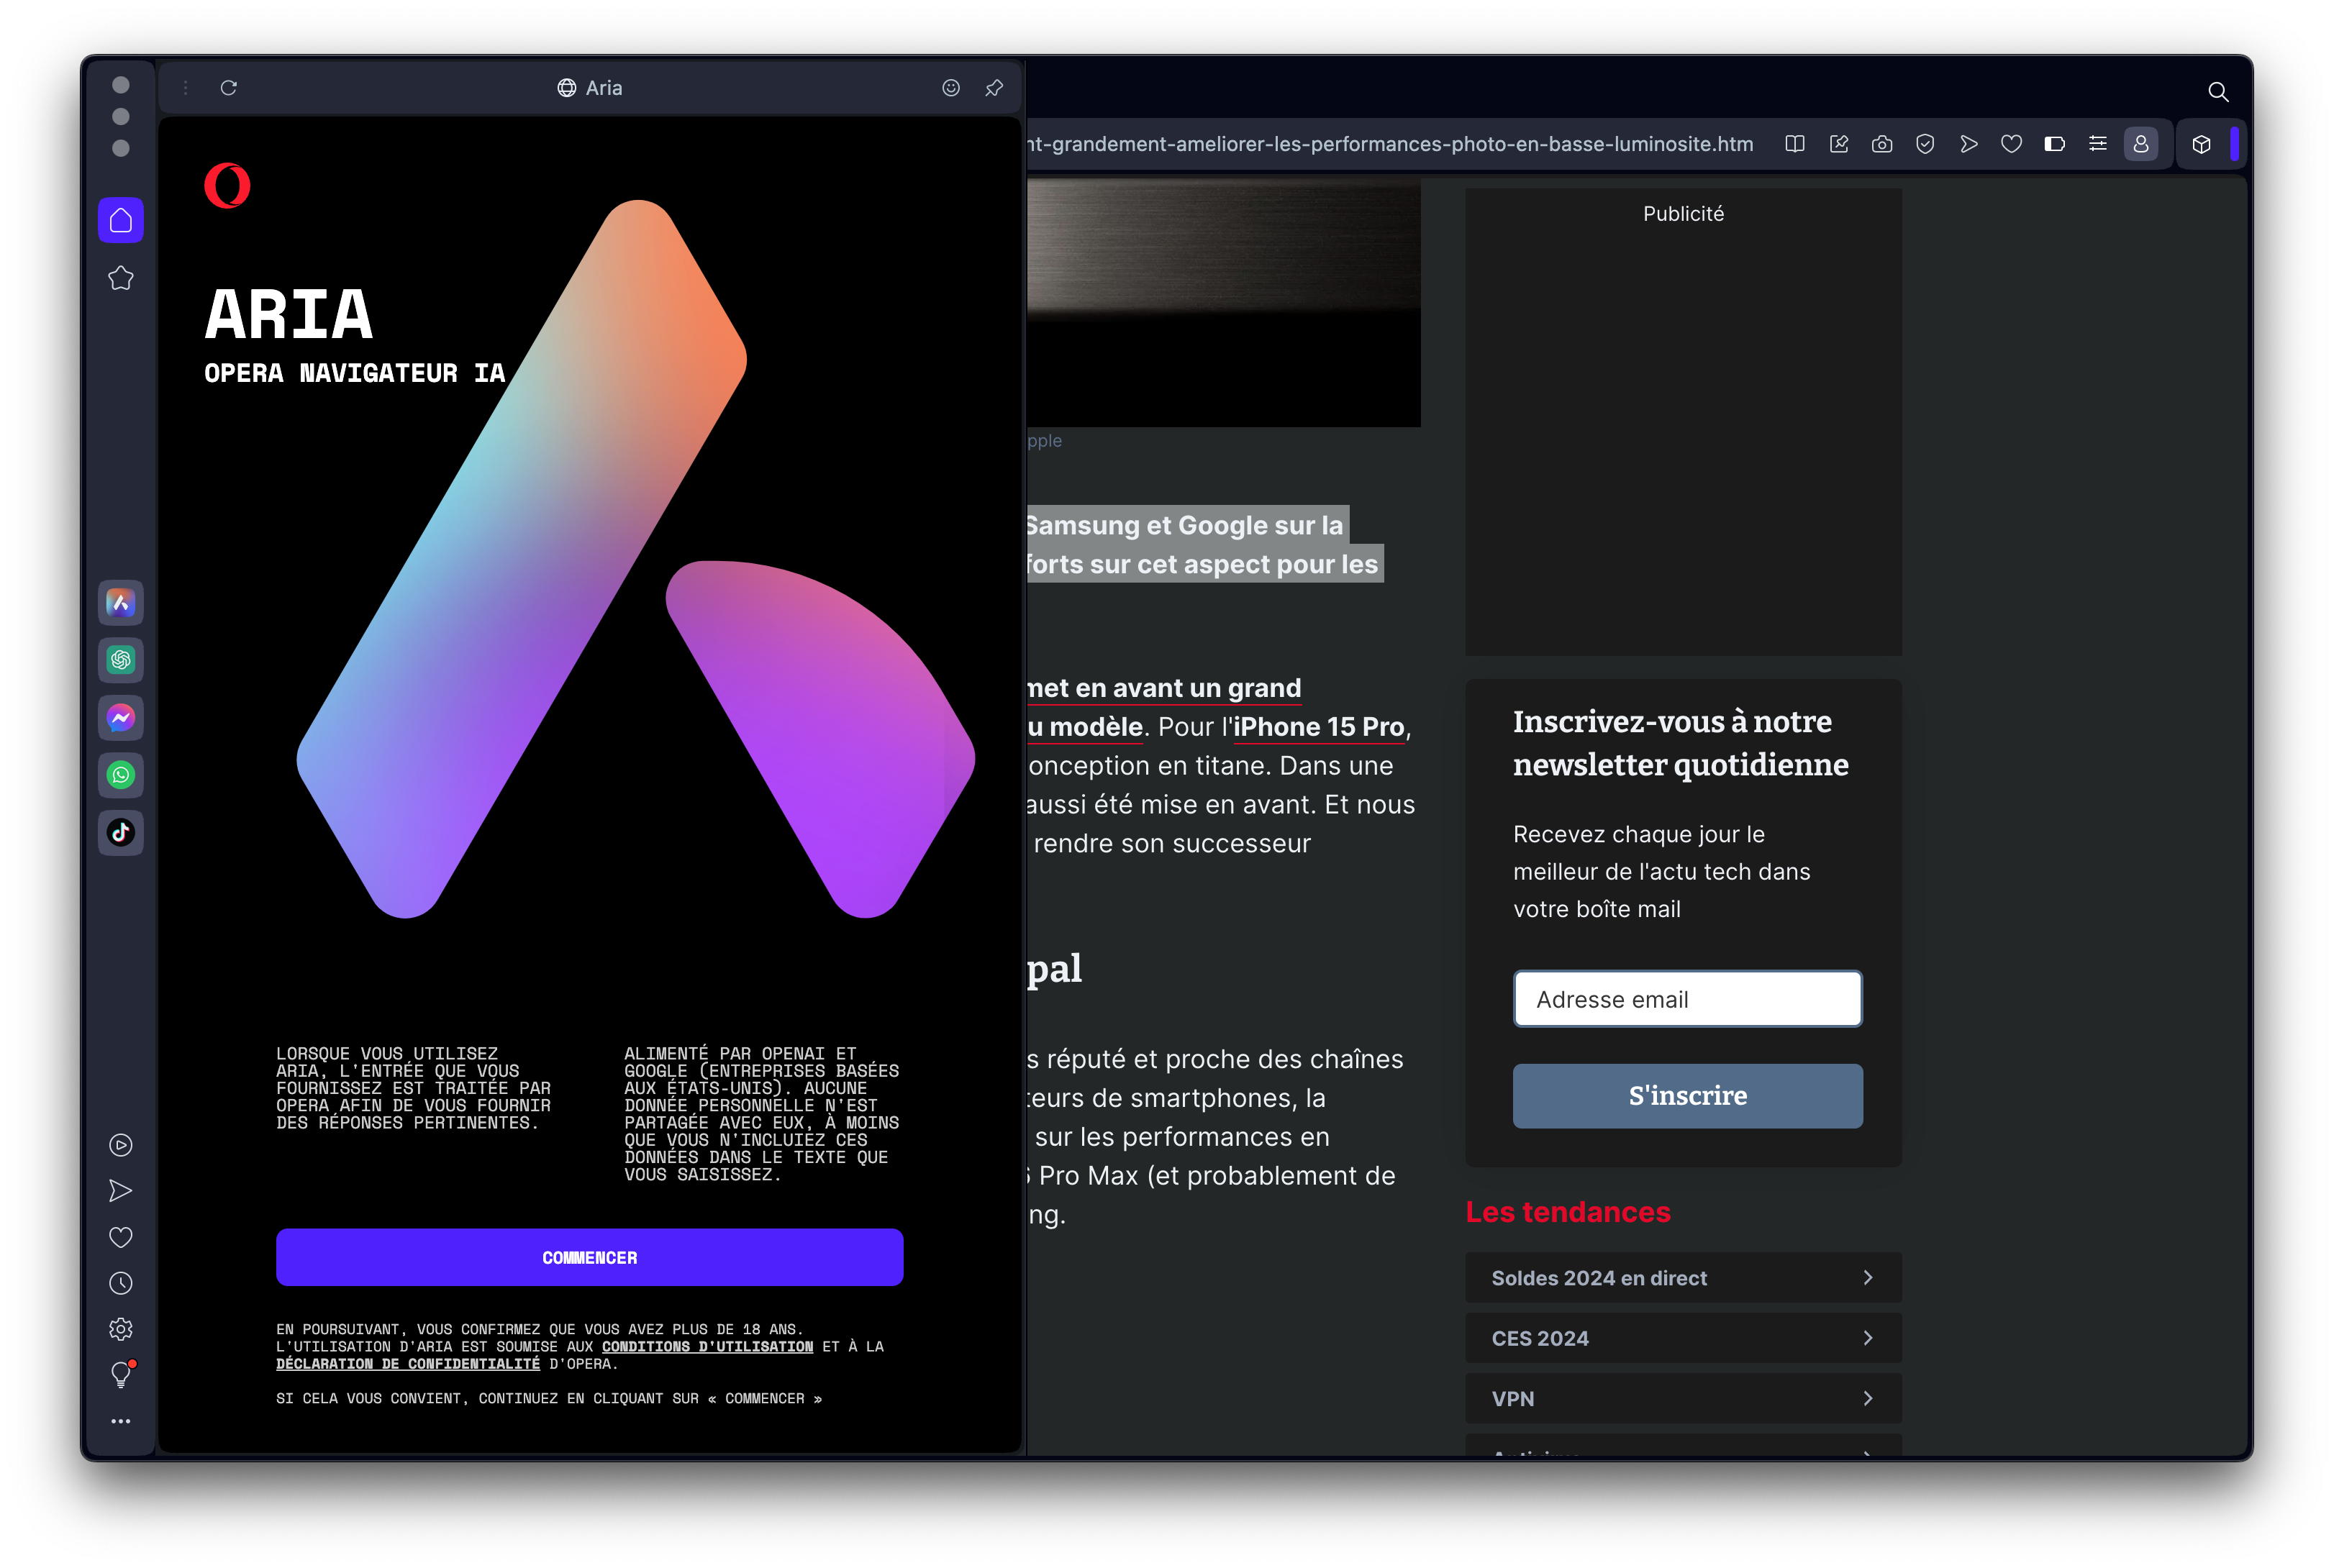Open My Flow arrow icon in the sidebar

click(121, 1191)
